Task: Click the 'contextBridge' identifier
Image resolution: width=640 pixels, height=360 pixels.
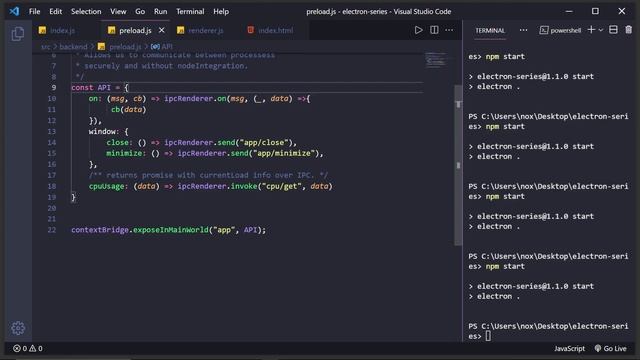Action: point(100,230)
